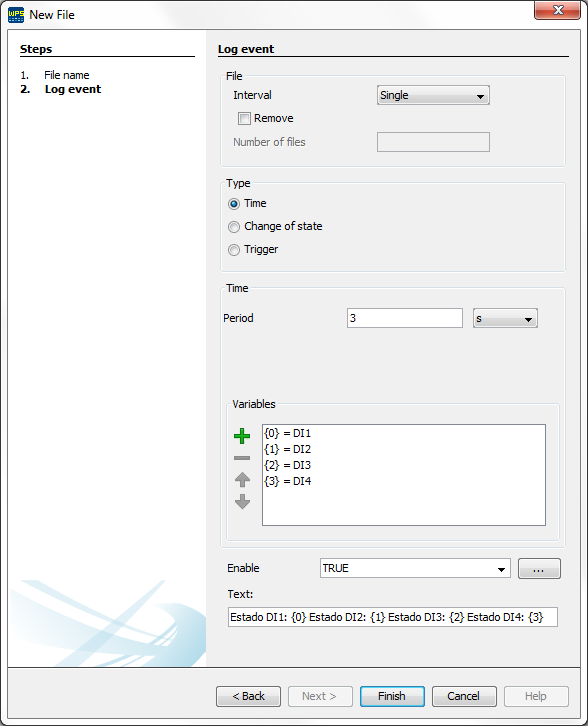Click the Log event step in Steps list
Viewport: 588px width, 726px height.
[73, 89]
